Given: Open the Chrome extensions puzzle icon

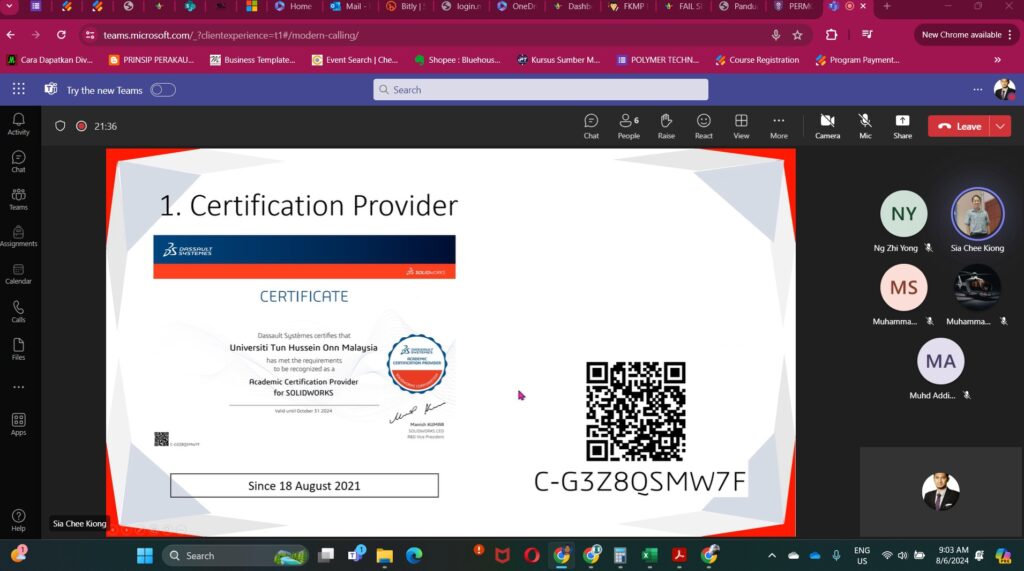Looking at the screenshot, I should [831, 35].
